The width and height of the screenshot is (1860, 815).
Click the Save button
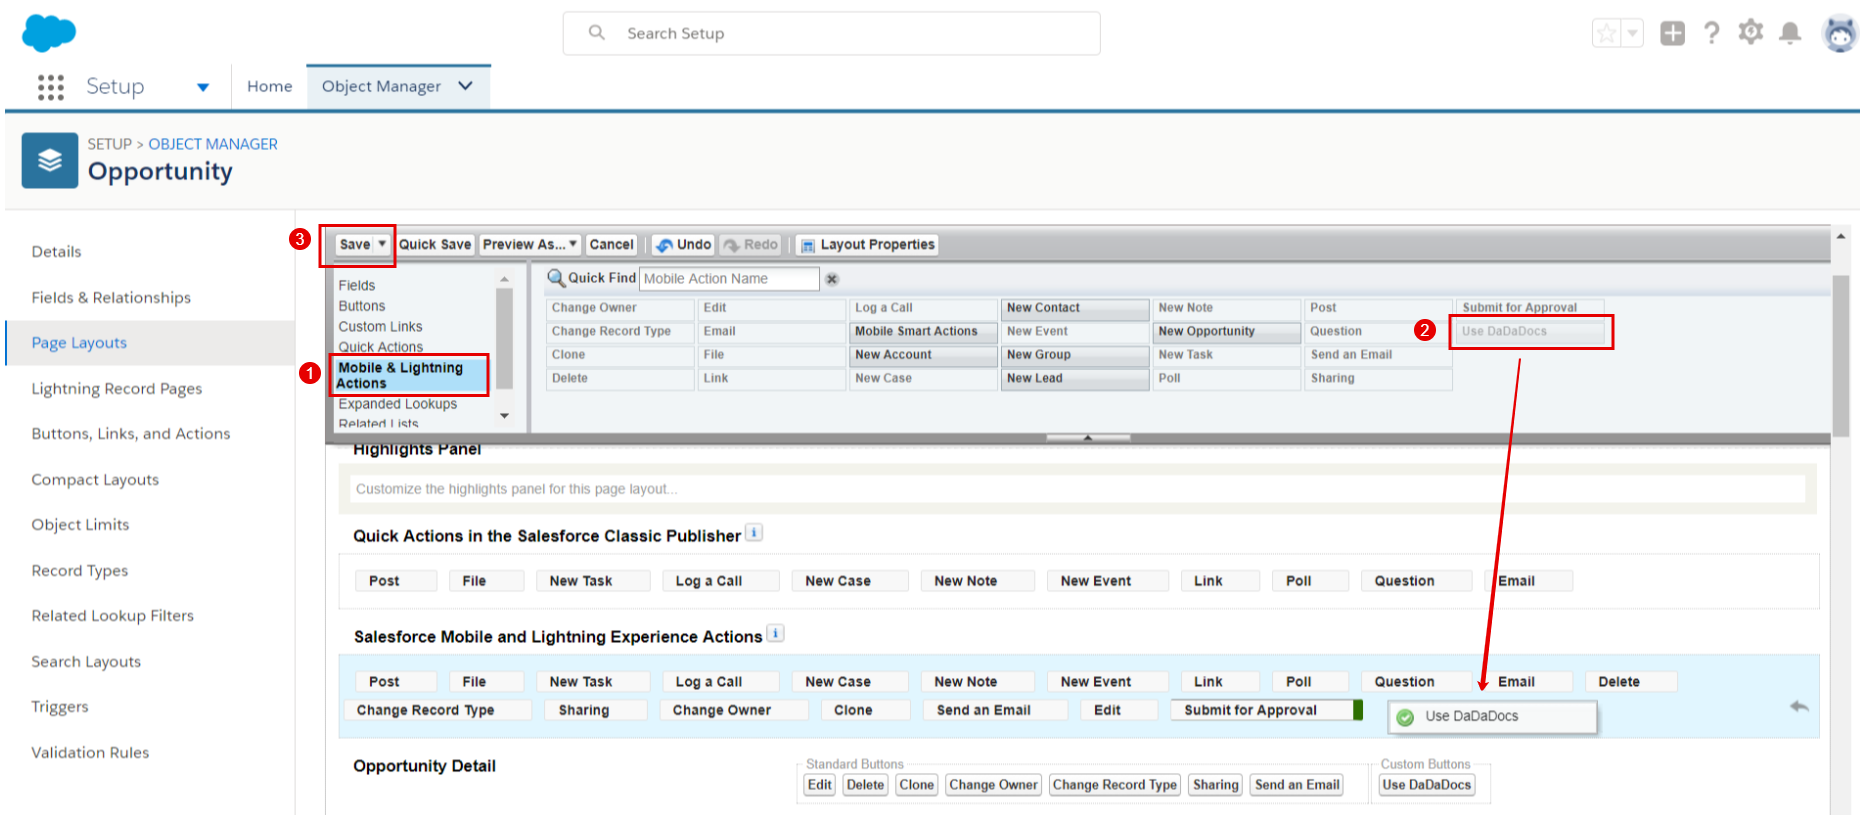coord(355,244)
